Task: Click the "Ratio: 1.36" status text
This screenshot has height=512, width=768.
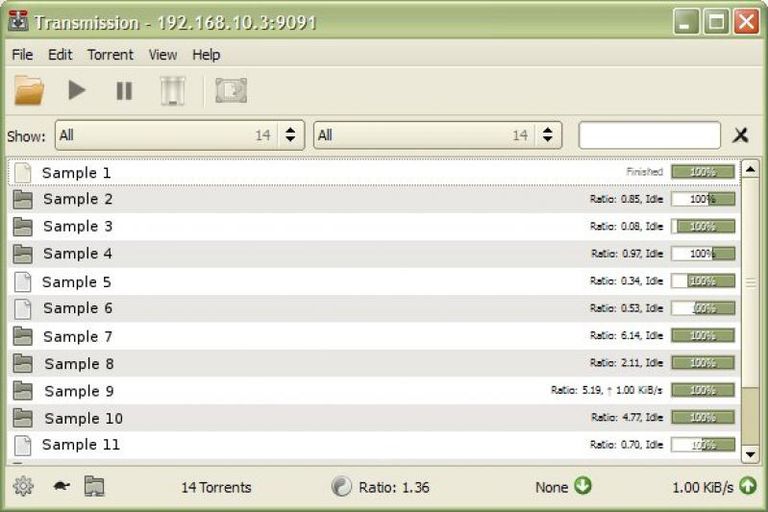Action: point(394,488)
